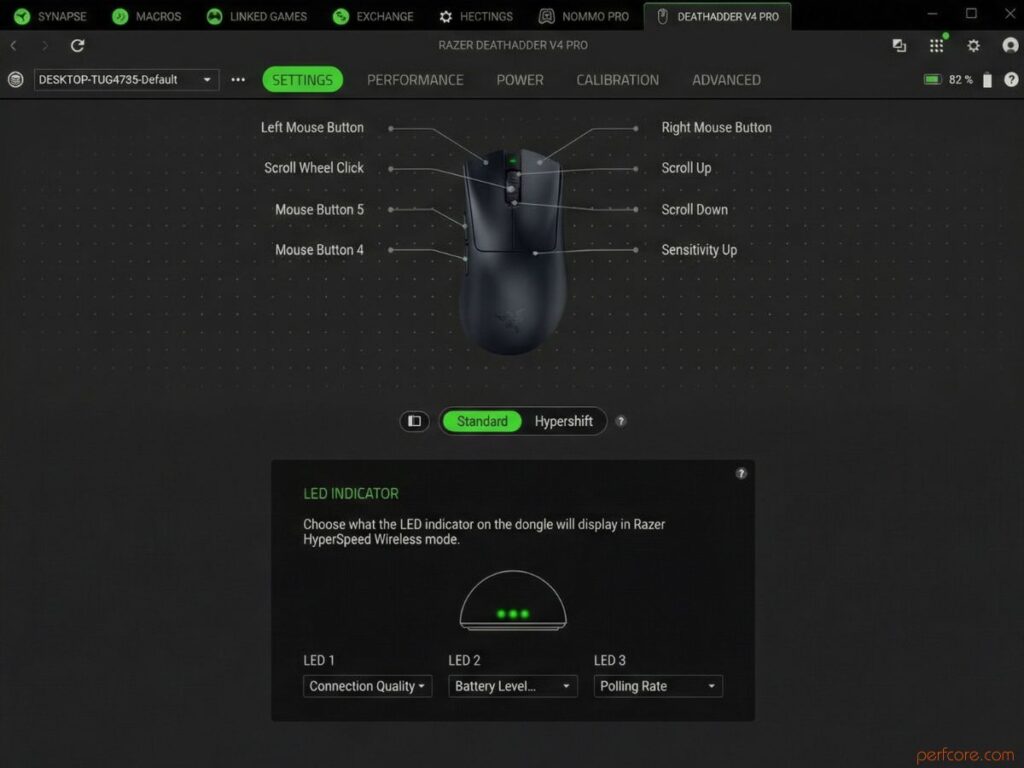
Task: Click the user account avatar icon
Action: point(1010,45)
